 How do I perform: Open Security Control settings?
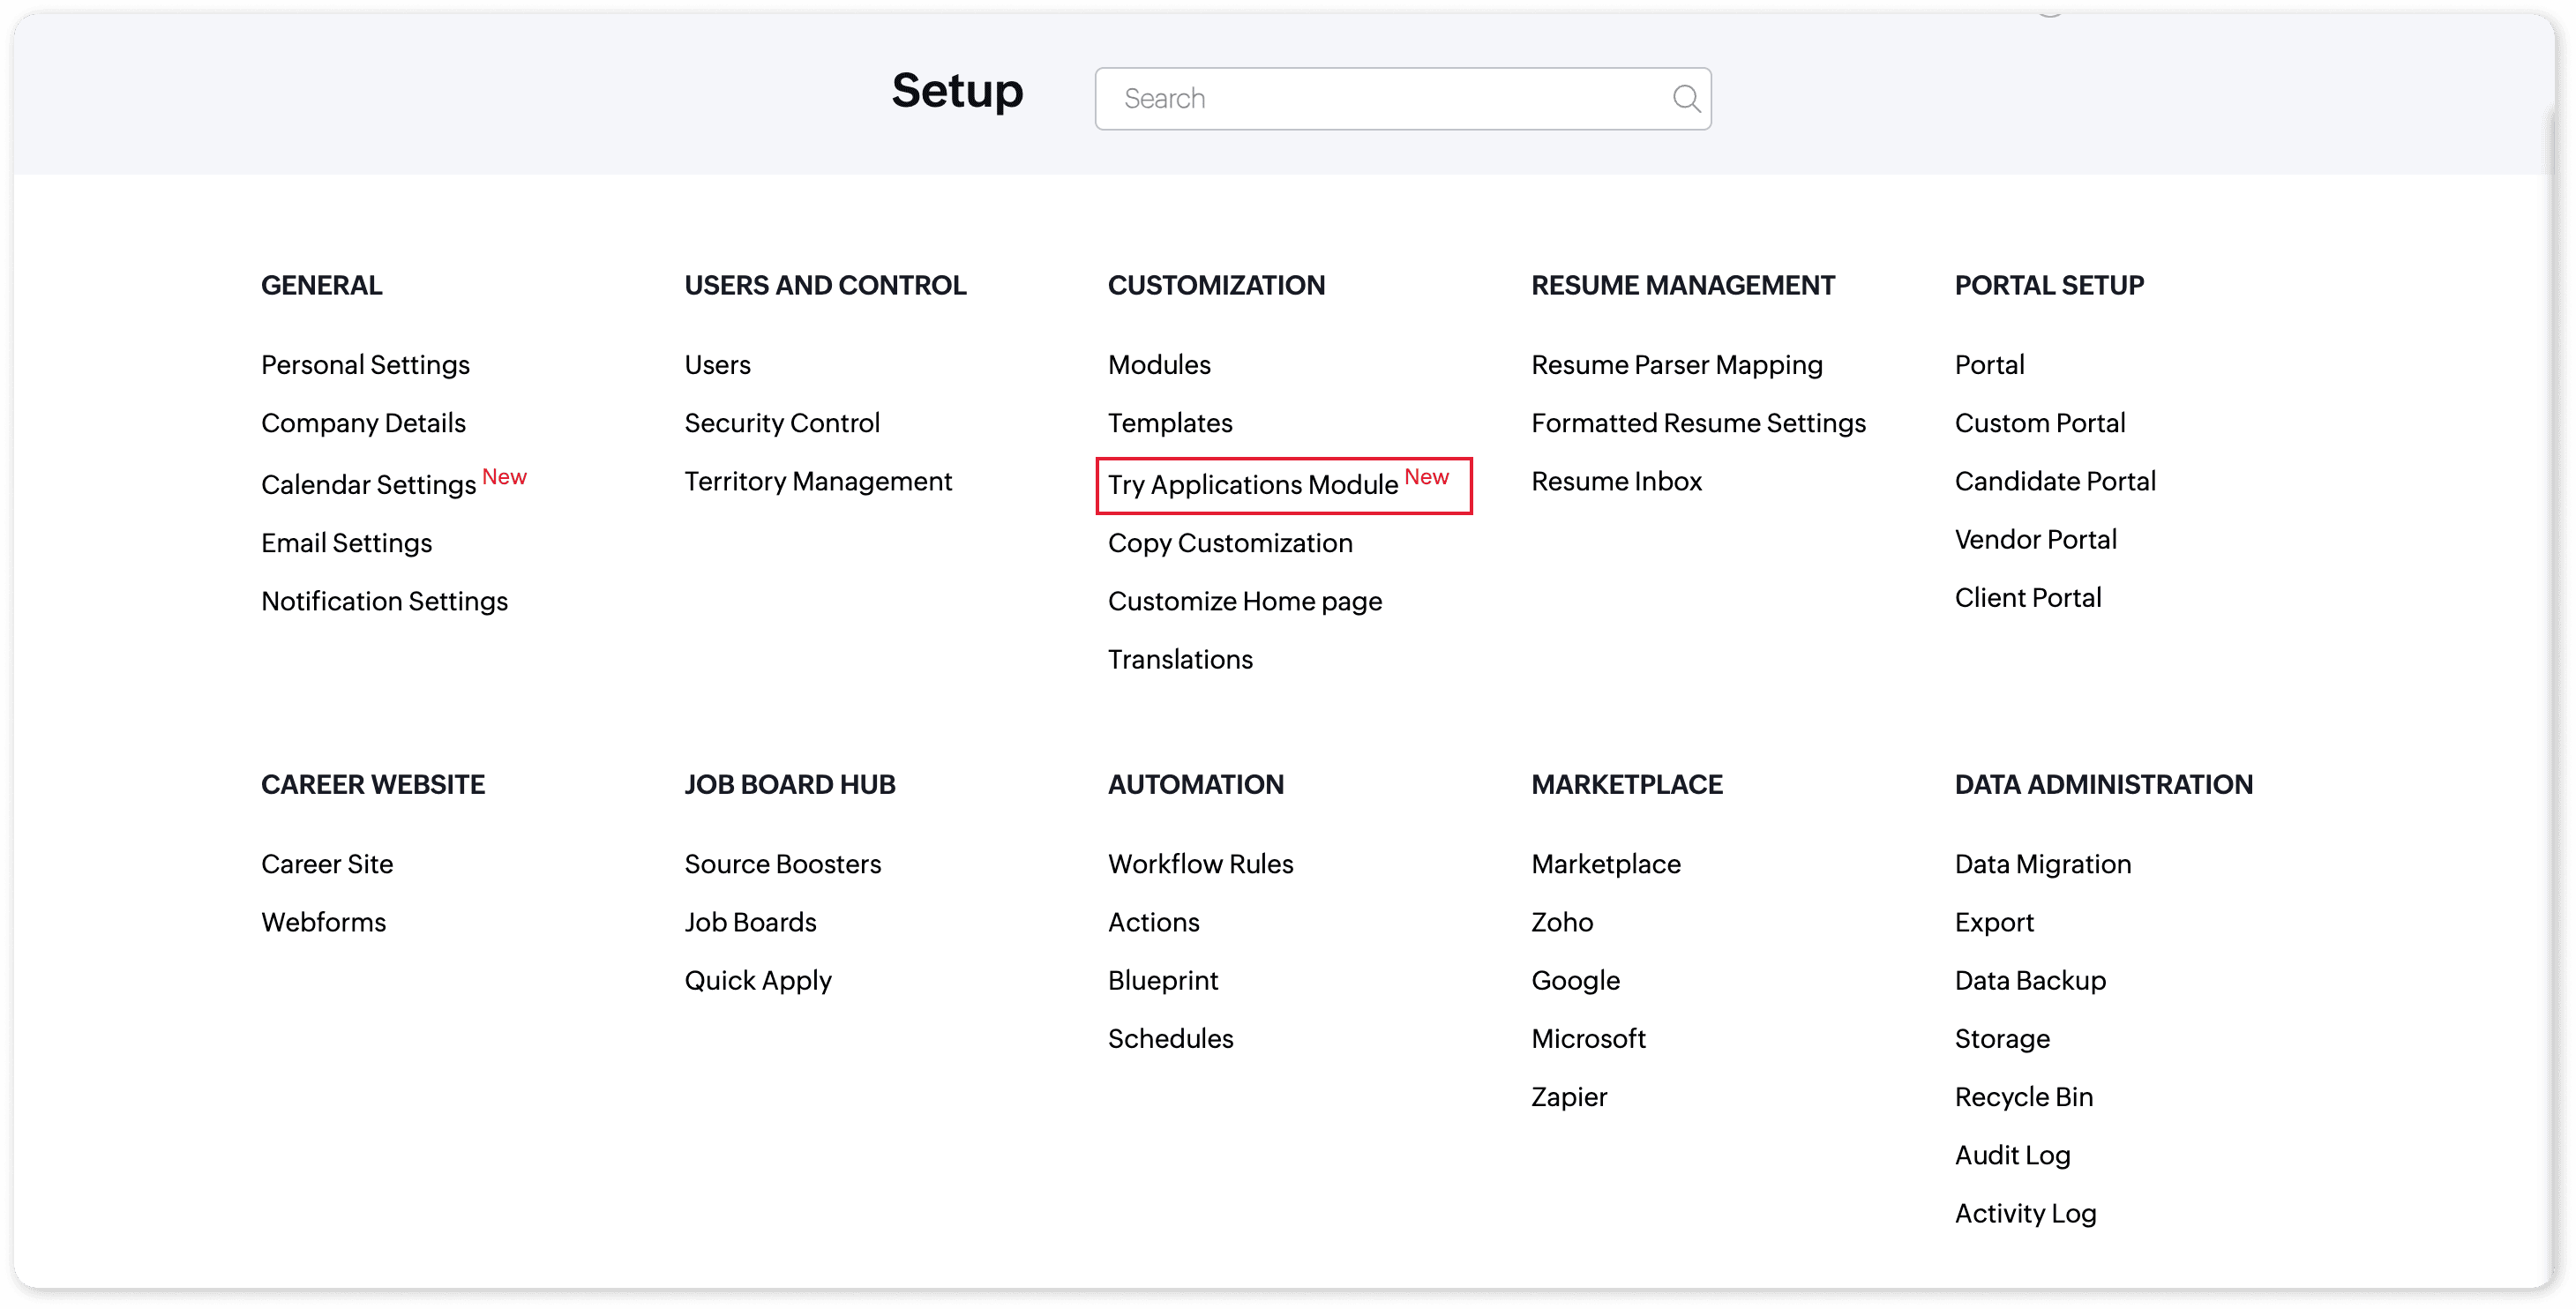click(782, 423)
